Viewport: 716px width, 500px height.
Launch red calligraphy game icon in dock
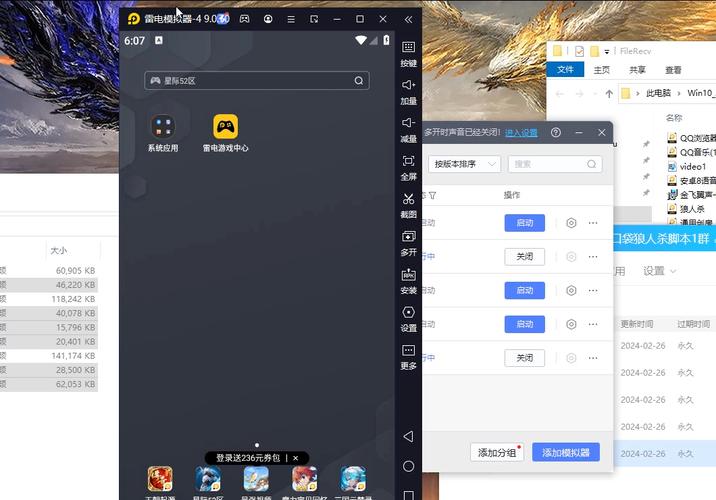click(160, 479)
